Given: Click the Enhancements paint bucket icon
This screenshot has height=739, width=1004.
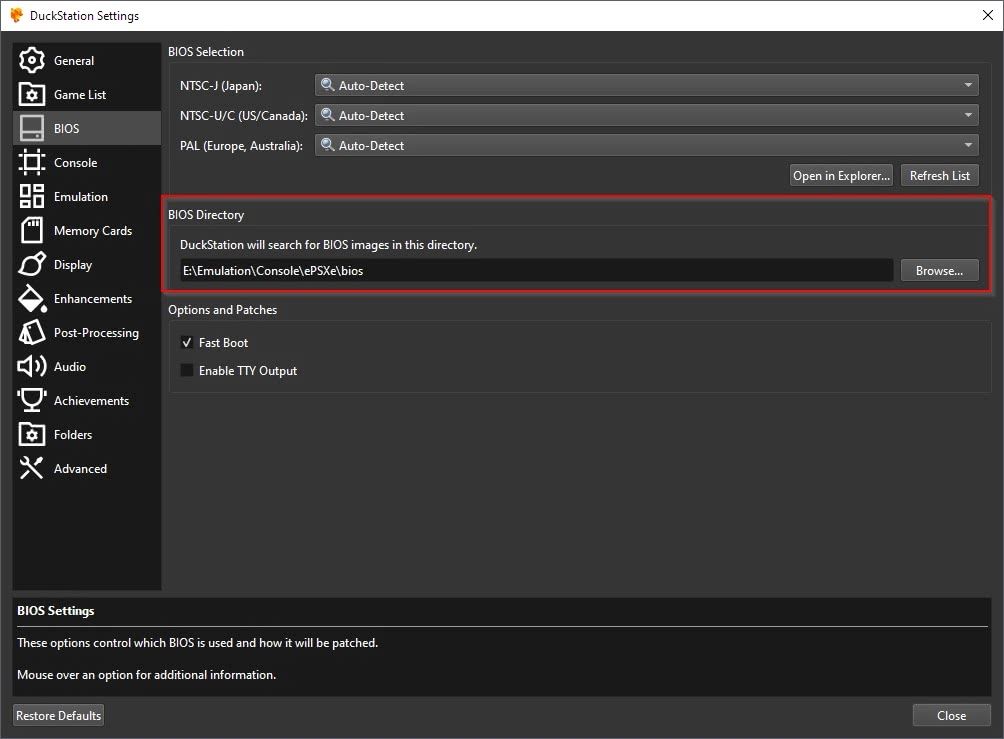Looking at the screenshot, I should 31,298.
